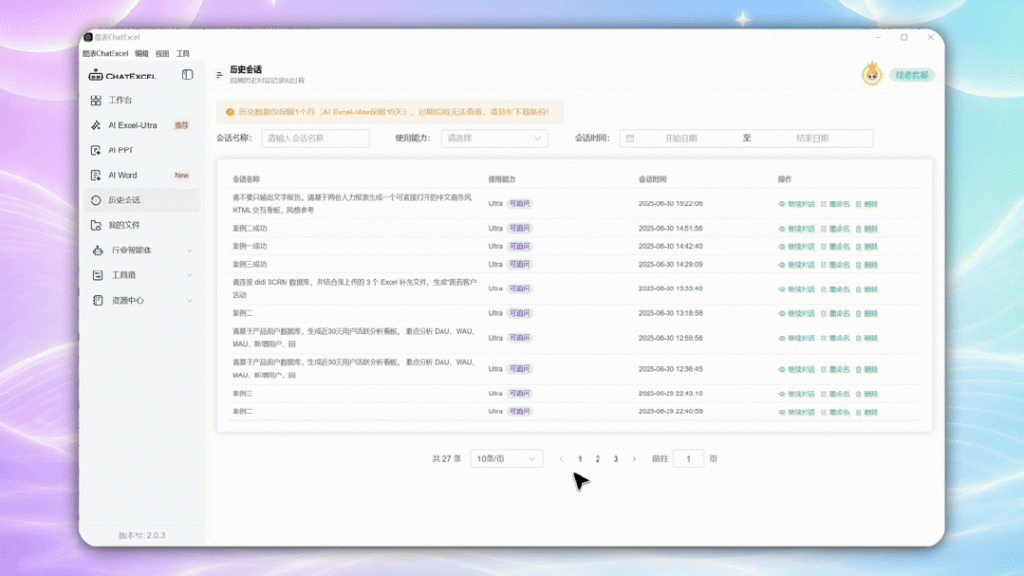Click green button beside avatar
Image resolution: width=1024 pixels, height=576 pixels.
point(912,75)
